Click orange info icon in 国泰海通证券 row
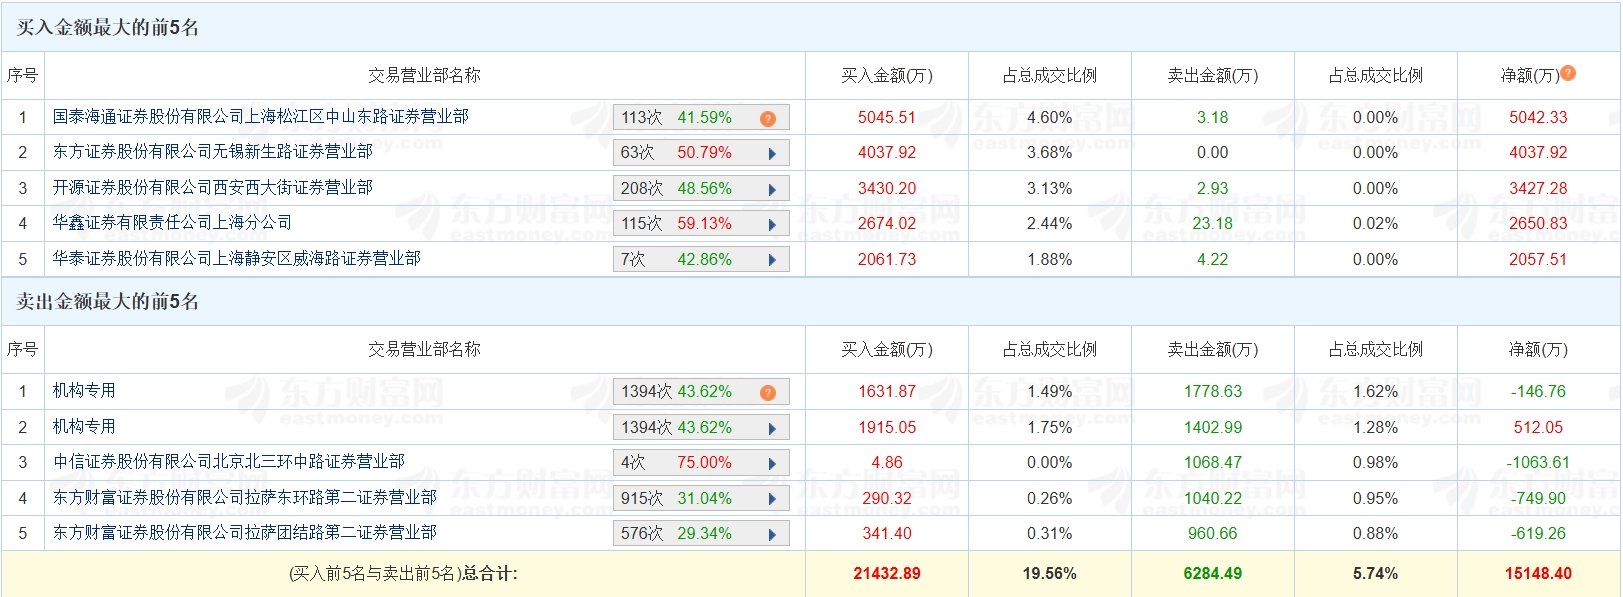The width and height of the screenshot is (1623, 597). (x=768, y=118)
